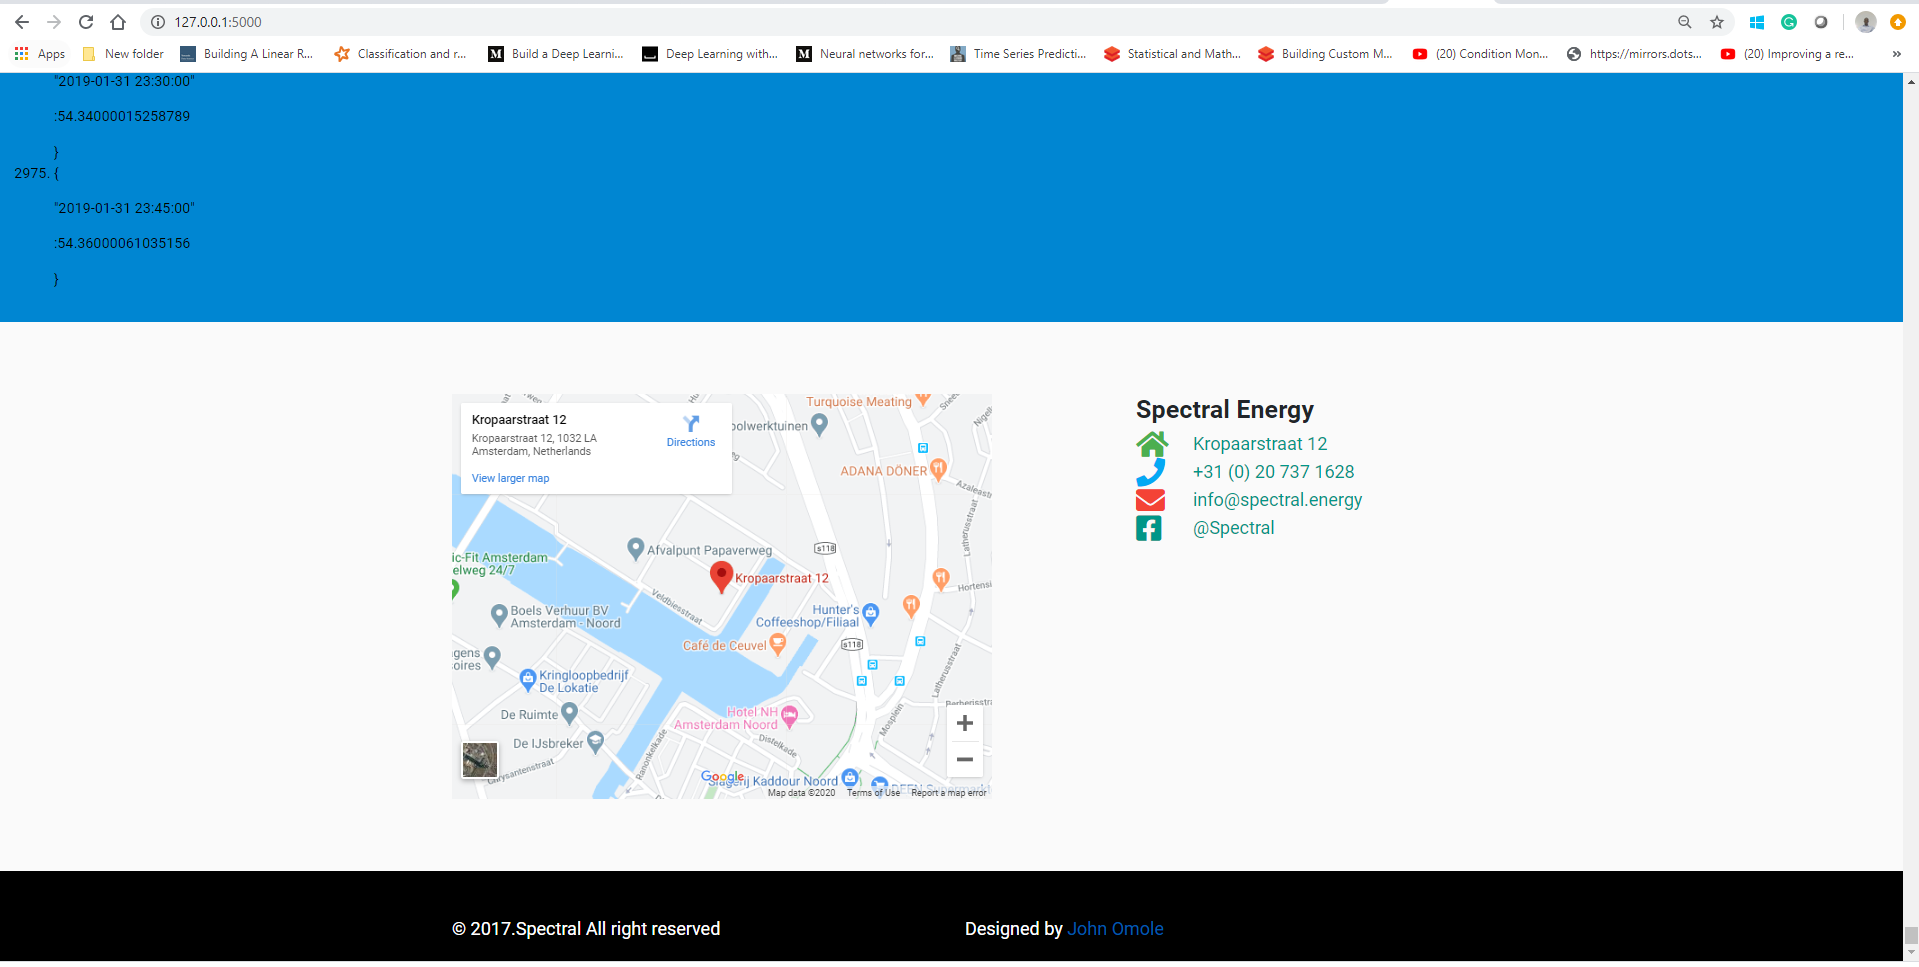Open Building Custom M... bookmark

tap(1325, 54)
